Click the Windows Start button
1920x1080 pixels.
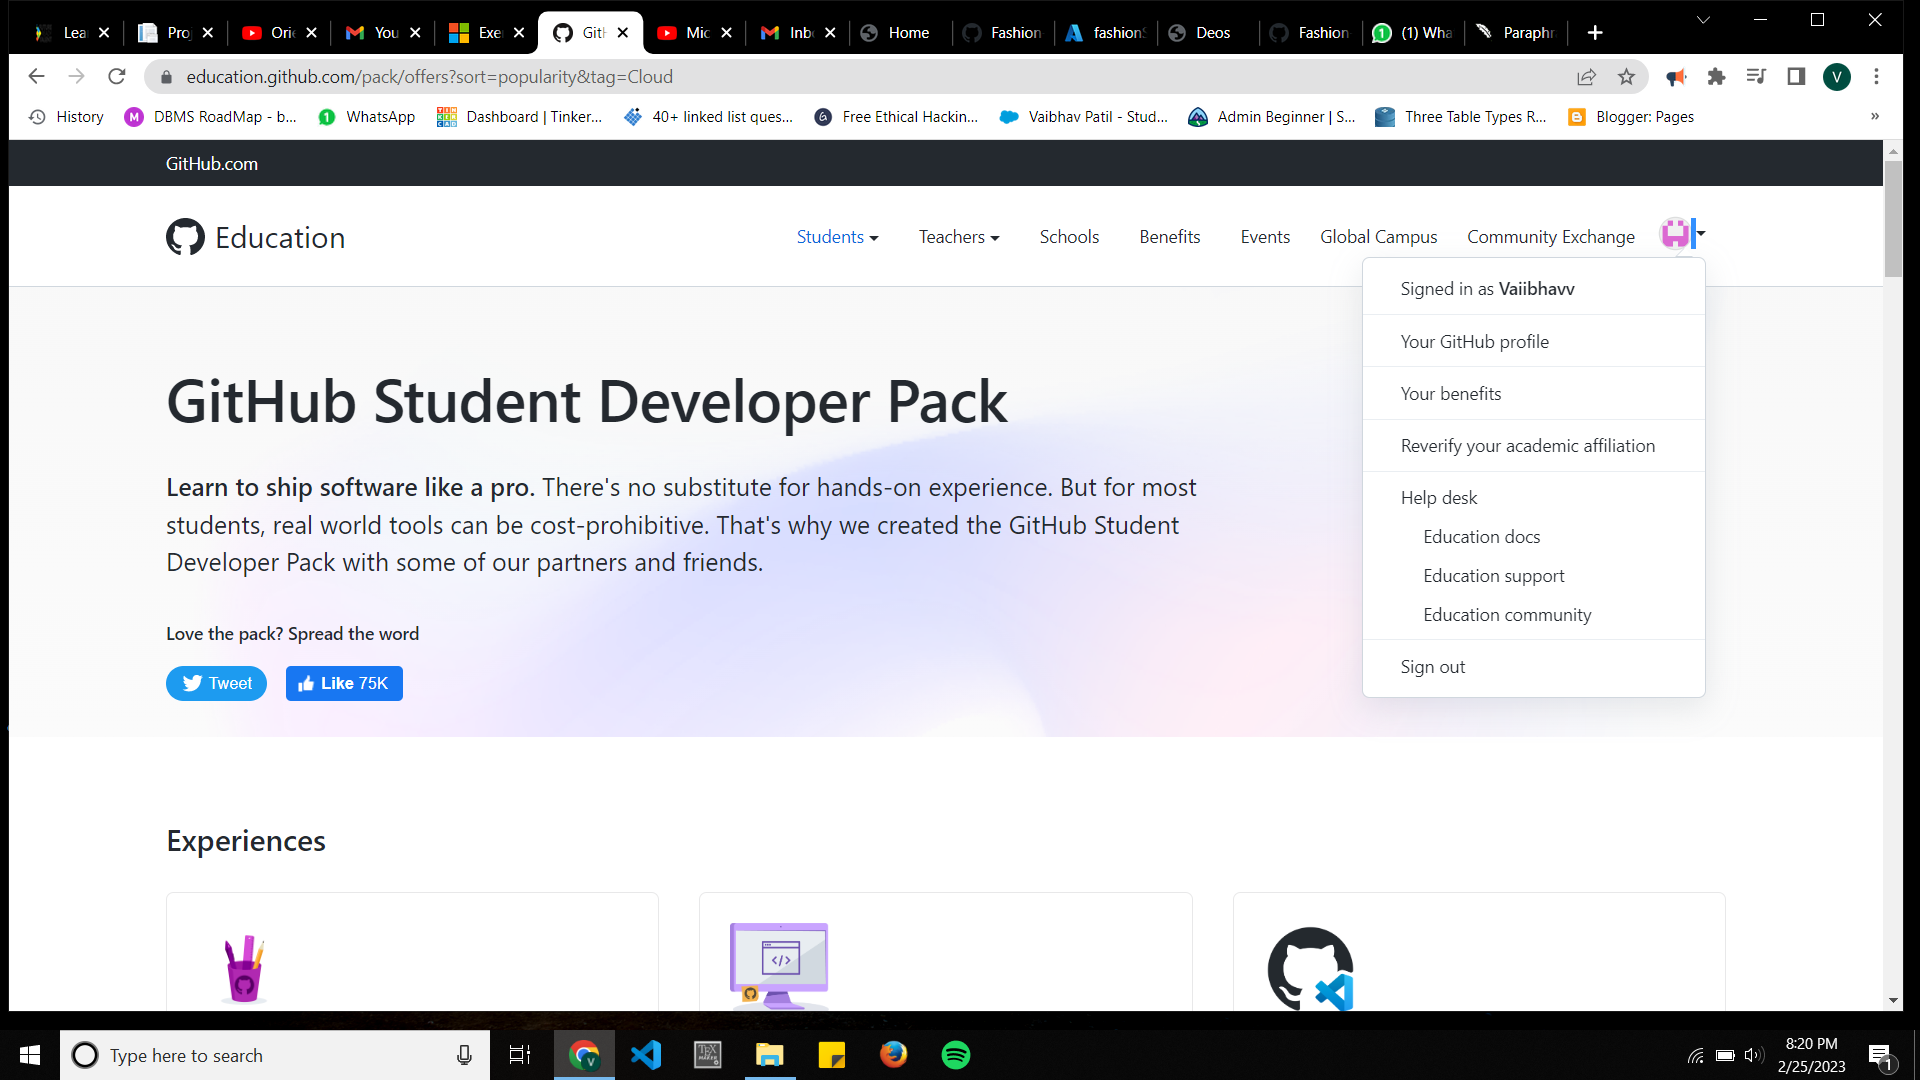pyautogui.click(x=30, y=1055)
